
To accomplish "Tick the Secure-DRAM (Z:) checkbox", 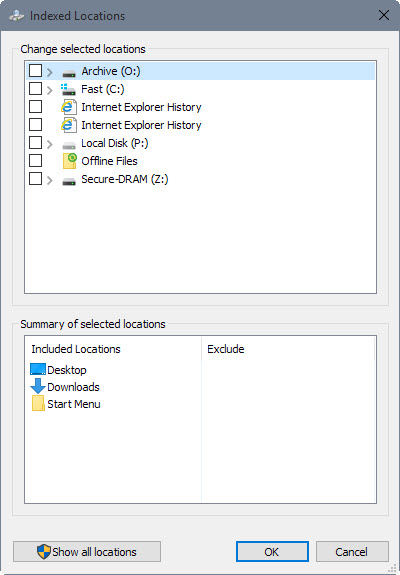I will (35, 179).
